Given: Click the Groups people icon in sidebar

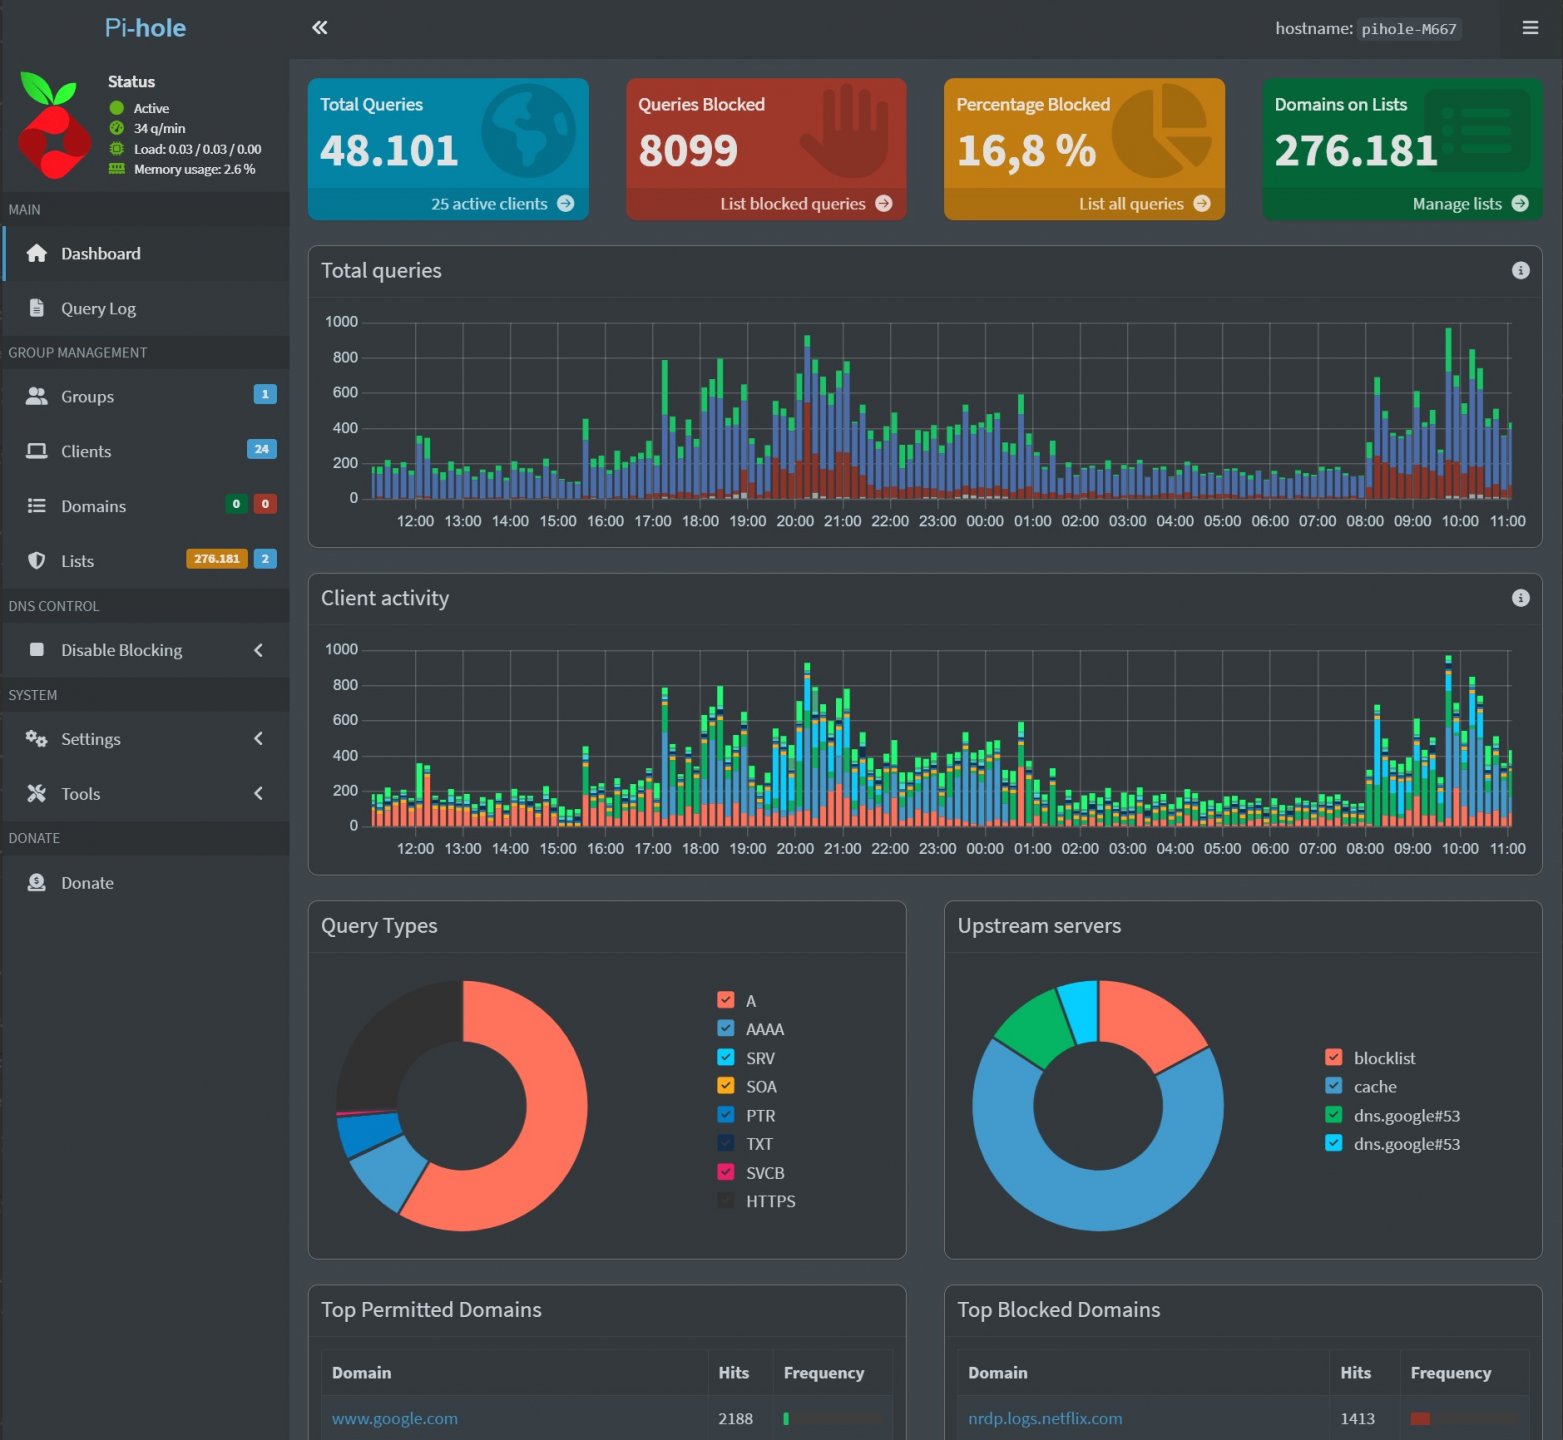Looking at the screenshot, I should [37, 396].
